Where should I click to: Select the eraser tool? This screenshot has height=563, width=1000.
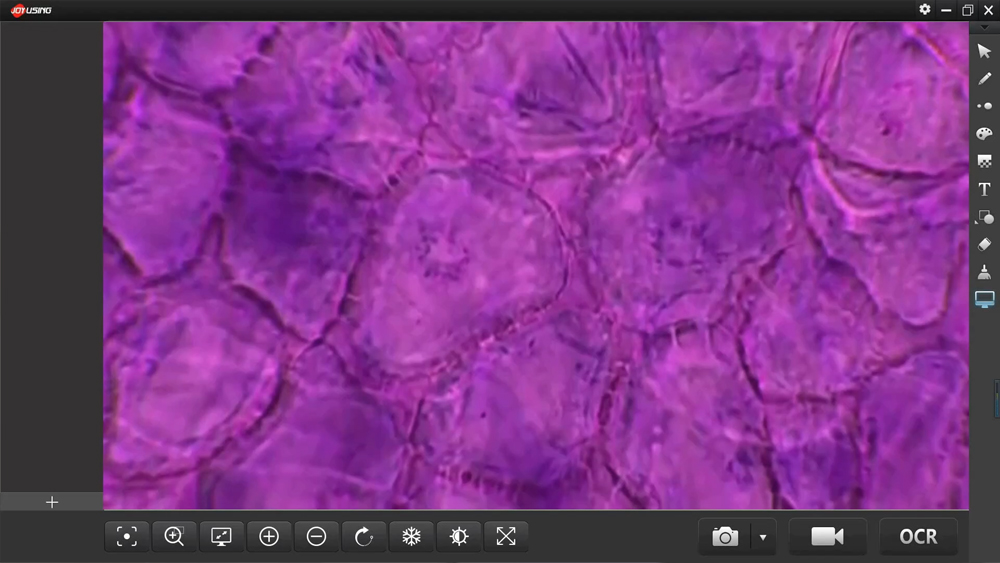click(984, 244)
